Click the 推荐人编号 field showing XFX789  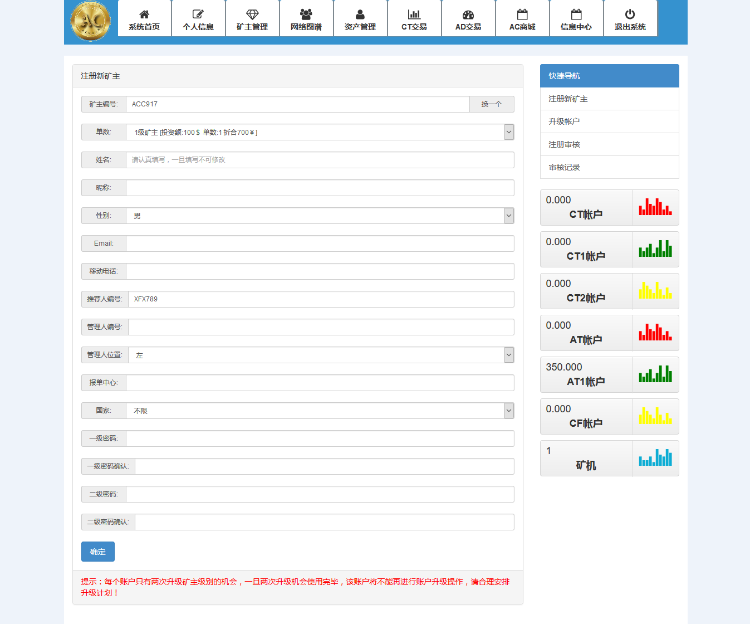[x=321, y=299]
